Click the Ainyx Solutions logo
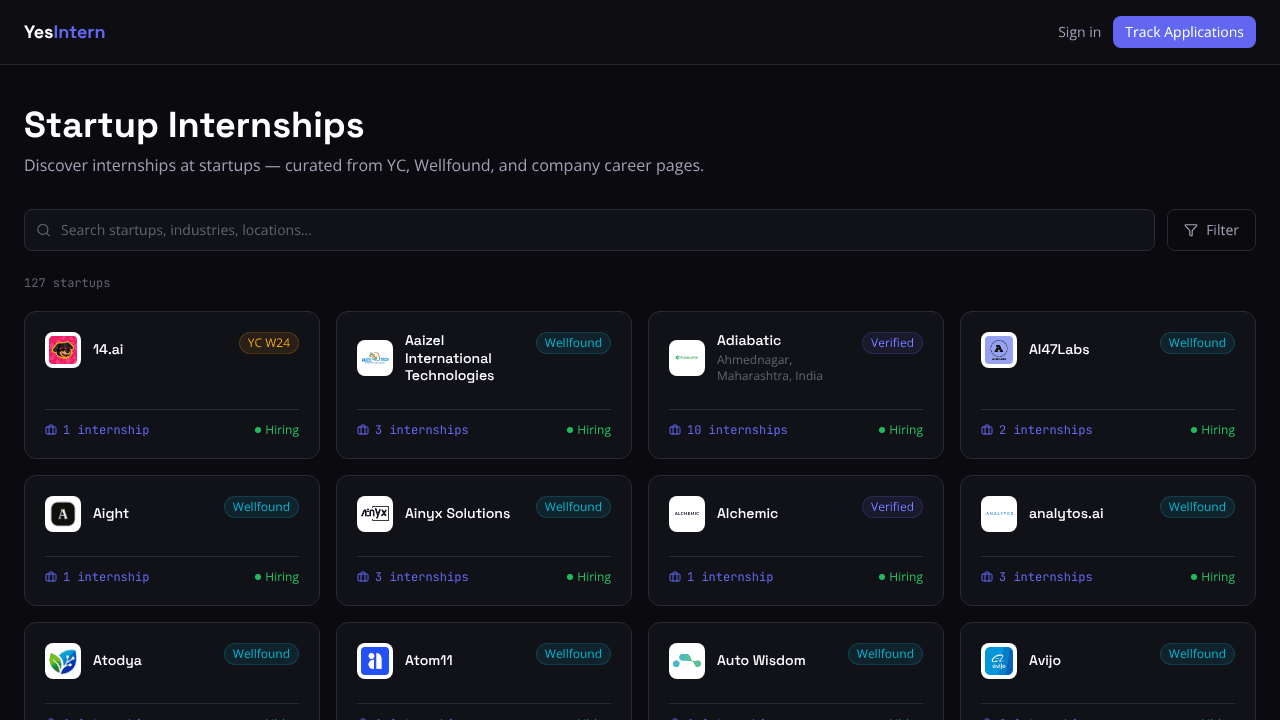Screen dimensions: 1280x720 tap(375, 514)
